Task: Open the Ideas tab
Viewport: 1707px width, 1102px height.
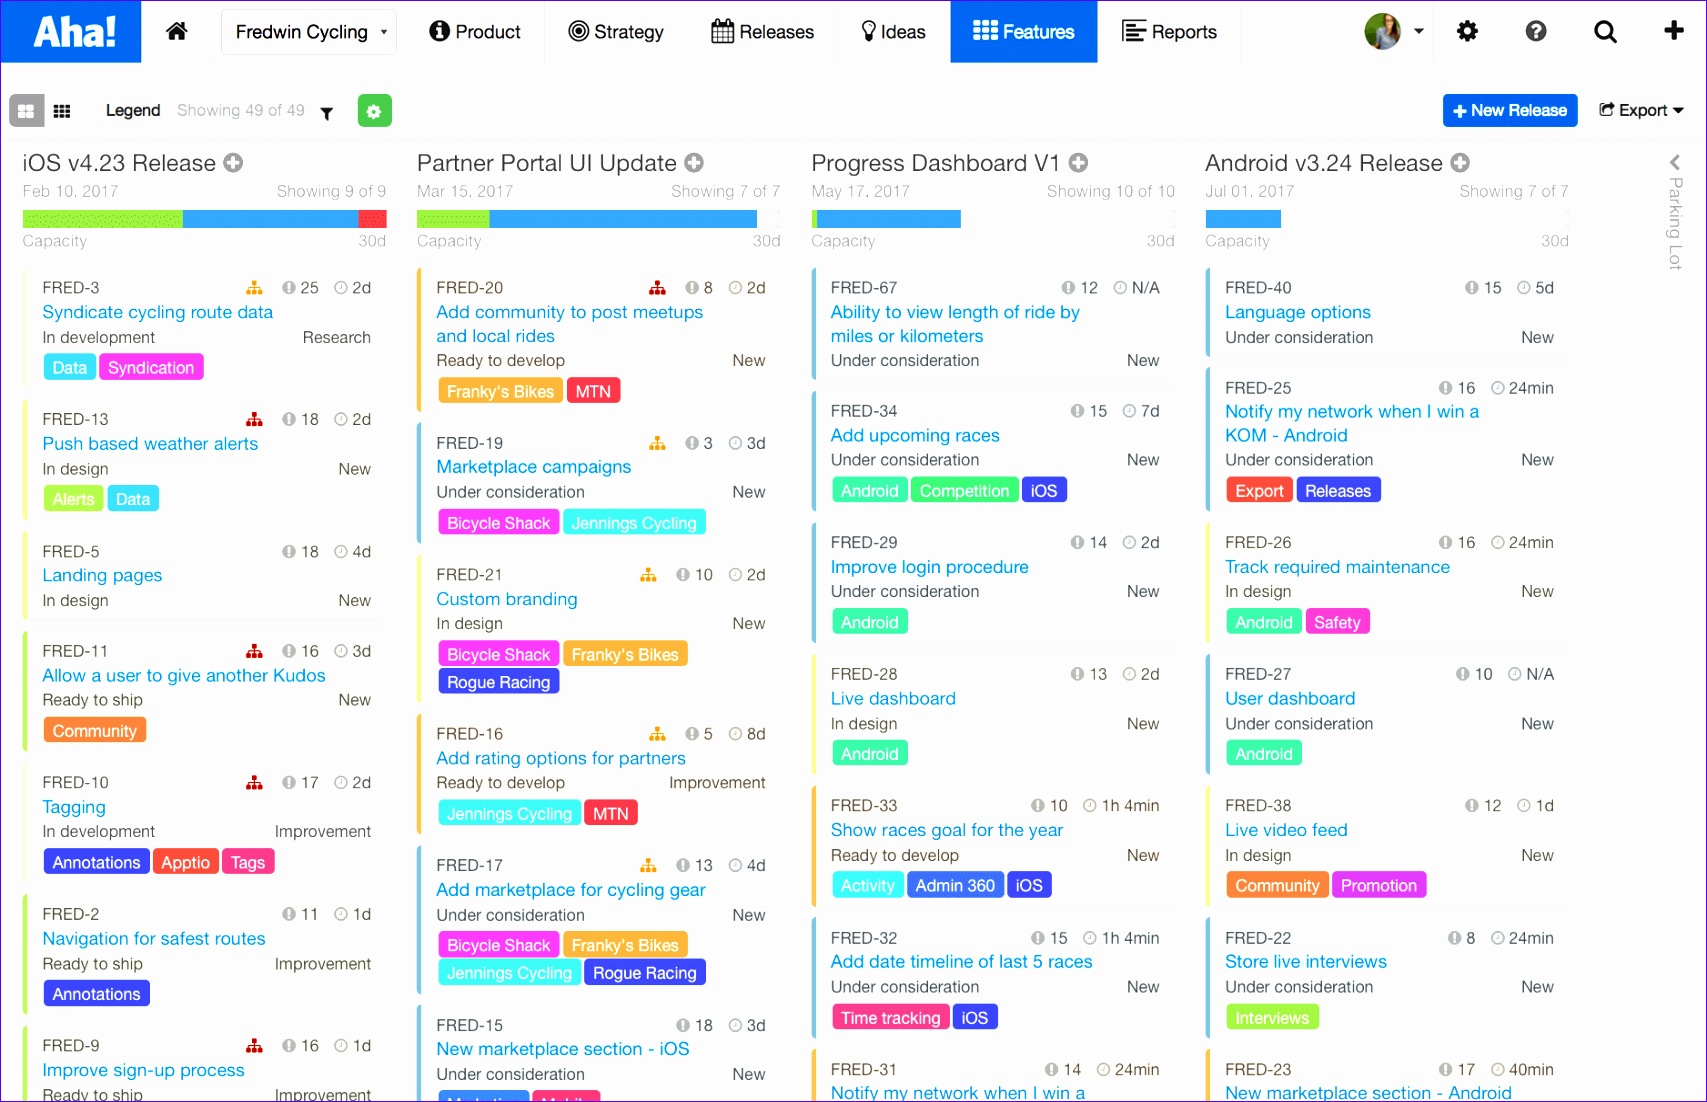Action: tap(893, 32)
